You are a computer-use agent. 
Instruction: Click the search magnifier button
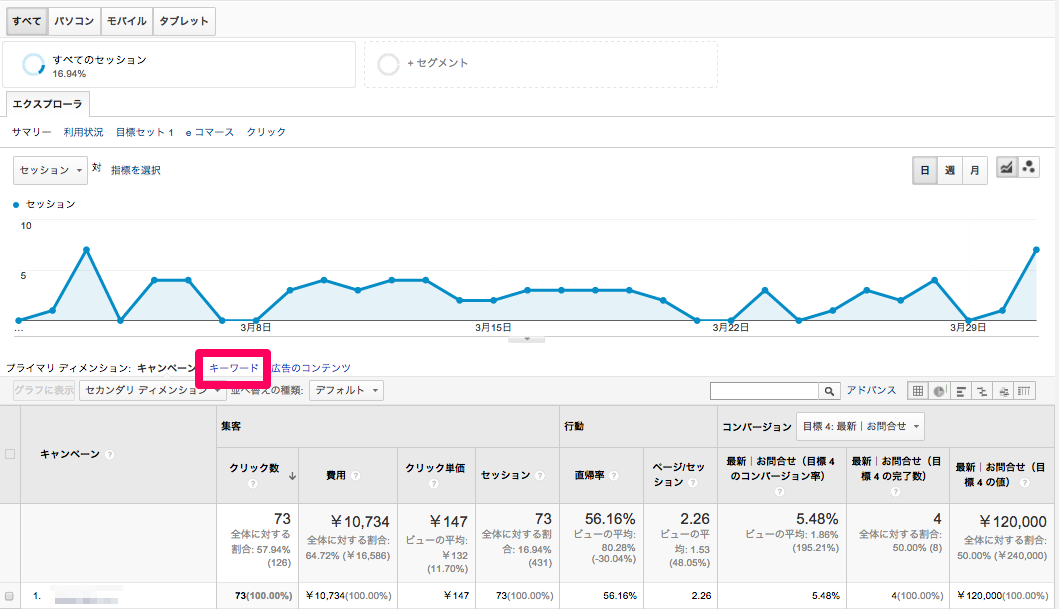[x=830, y=391]
